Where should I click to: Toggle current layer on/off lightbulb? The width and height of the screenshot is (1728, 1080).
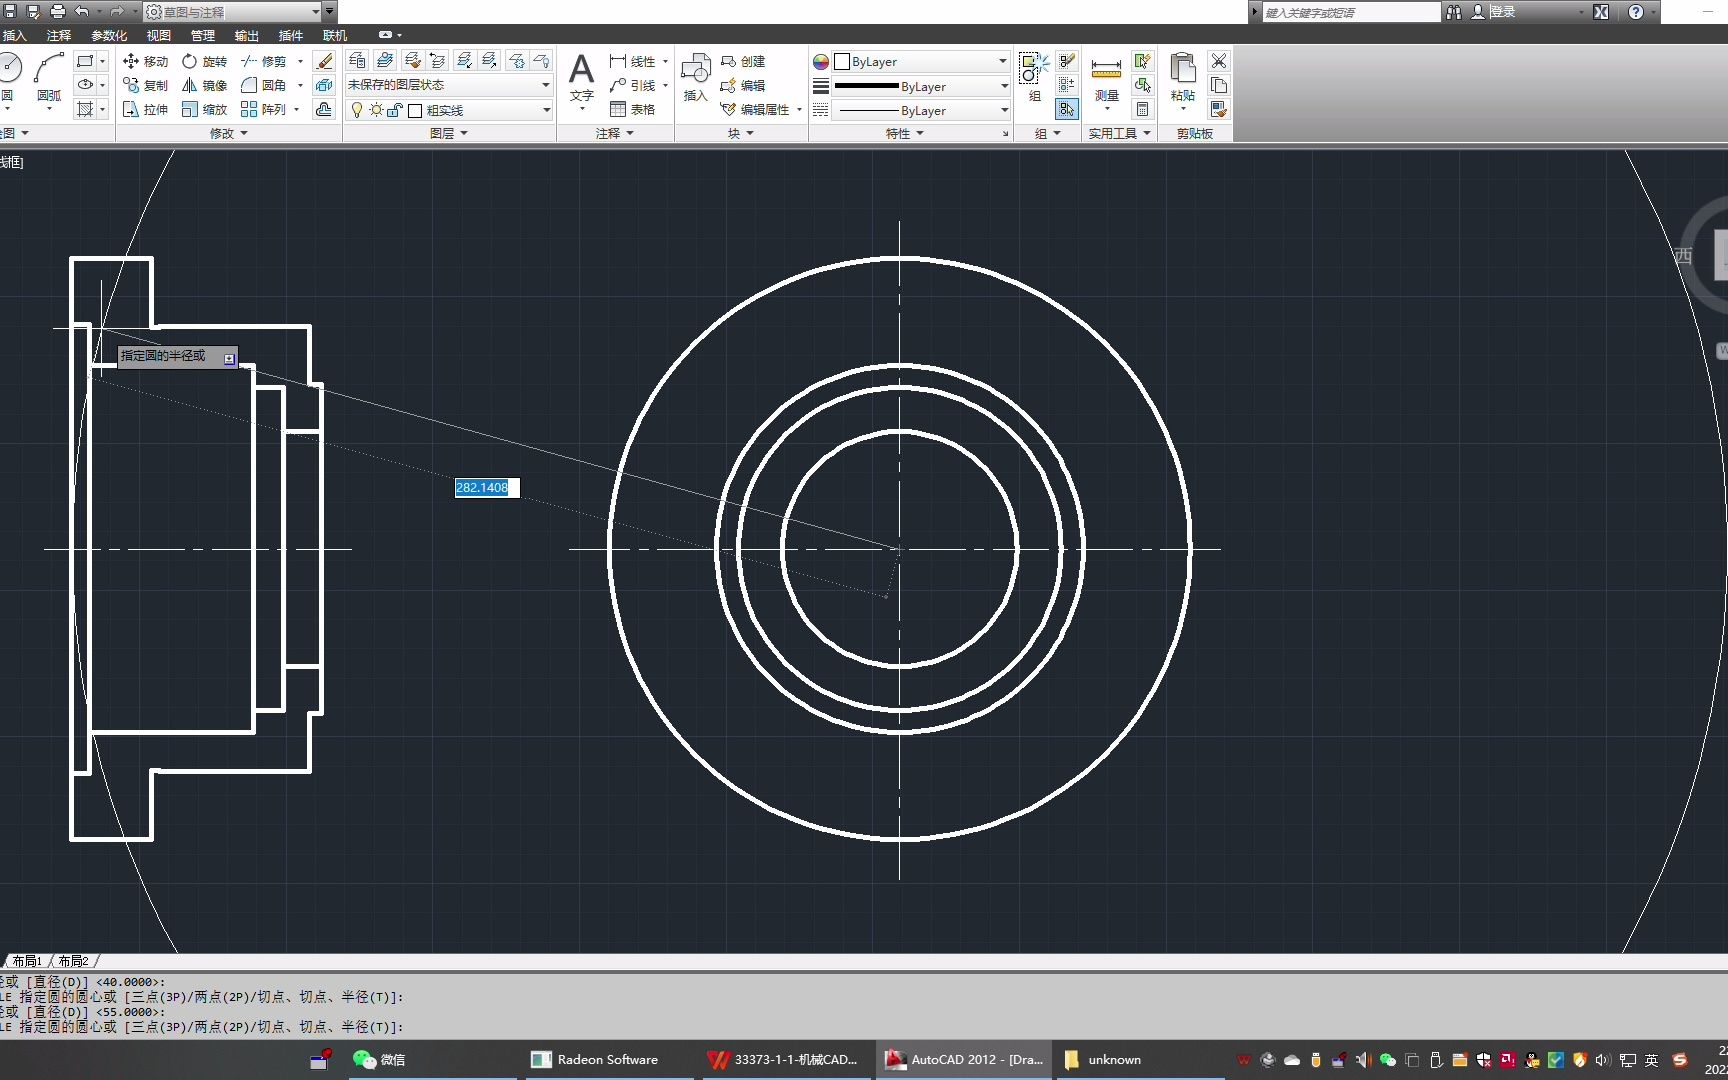[357, 110]
